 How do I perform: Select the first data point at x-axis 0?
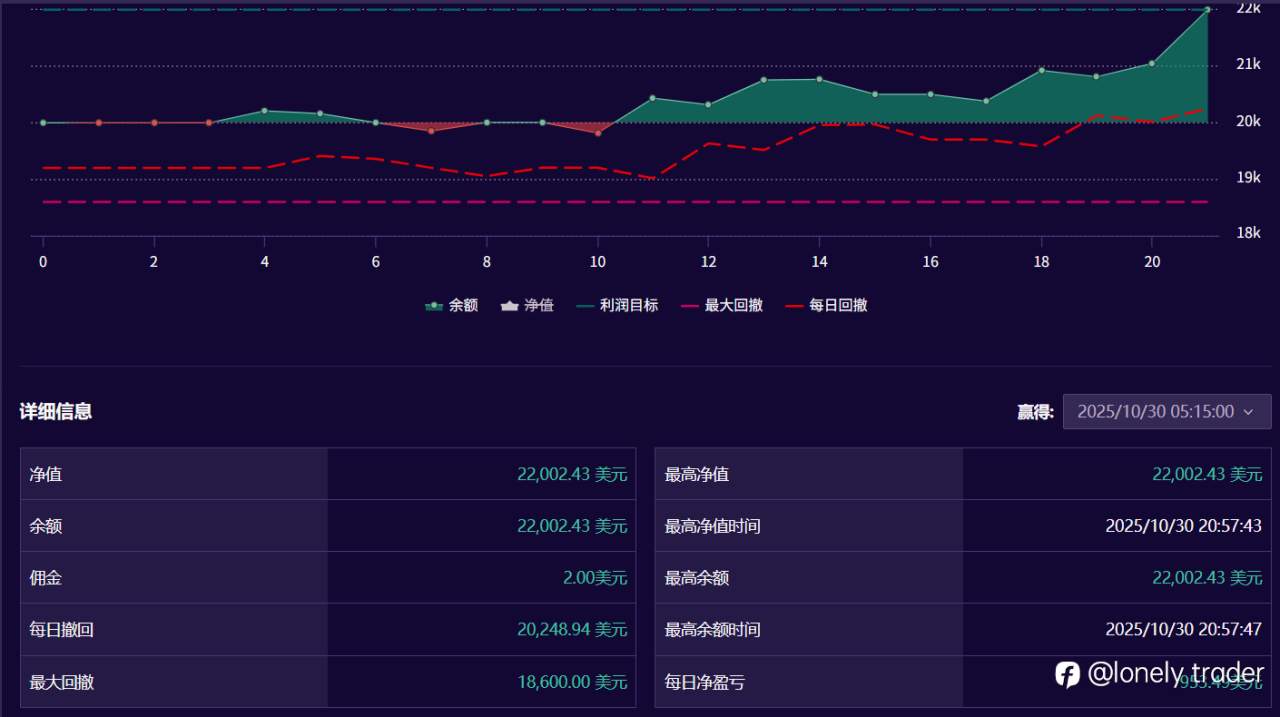[x=43, y=122]
